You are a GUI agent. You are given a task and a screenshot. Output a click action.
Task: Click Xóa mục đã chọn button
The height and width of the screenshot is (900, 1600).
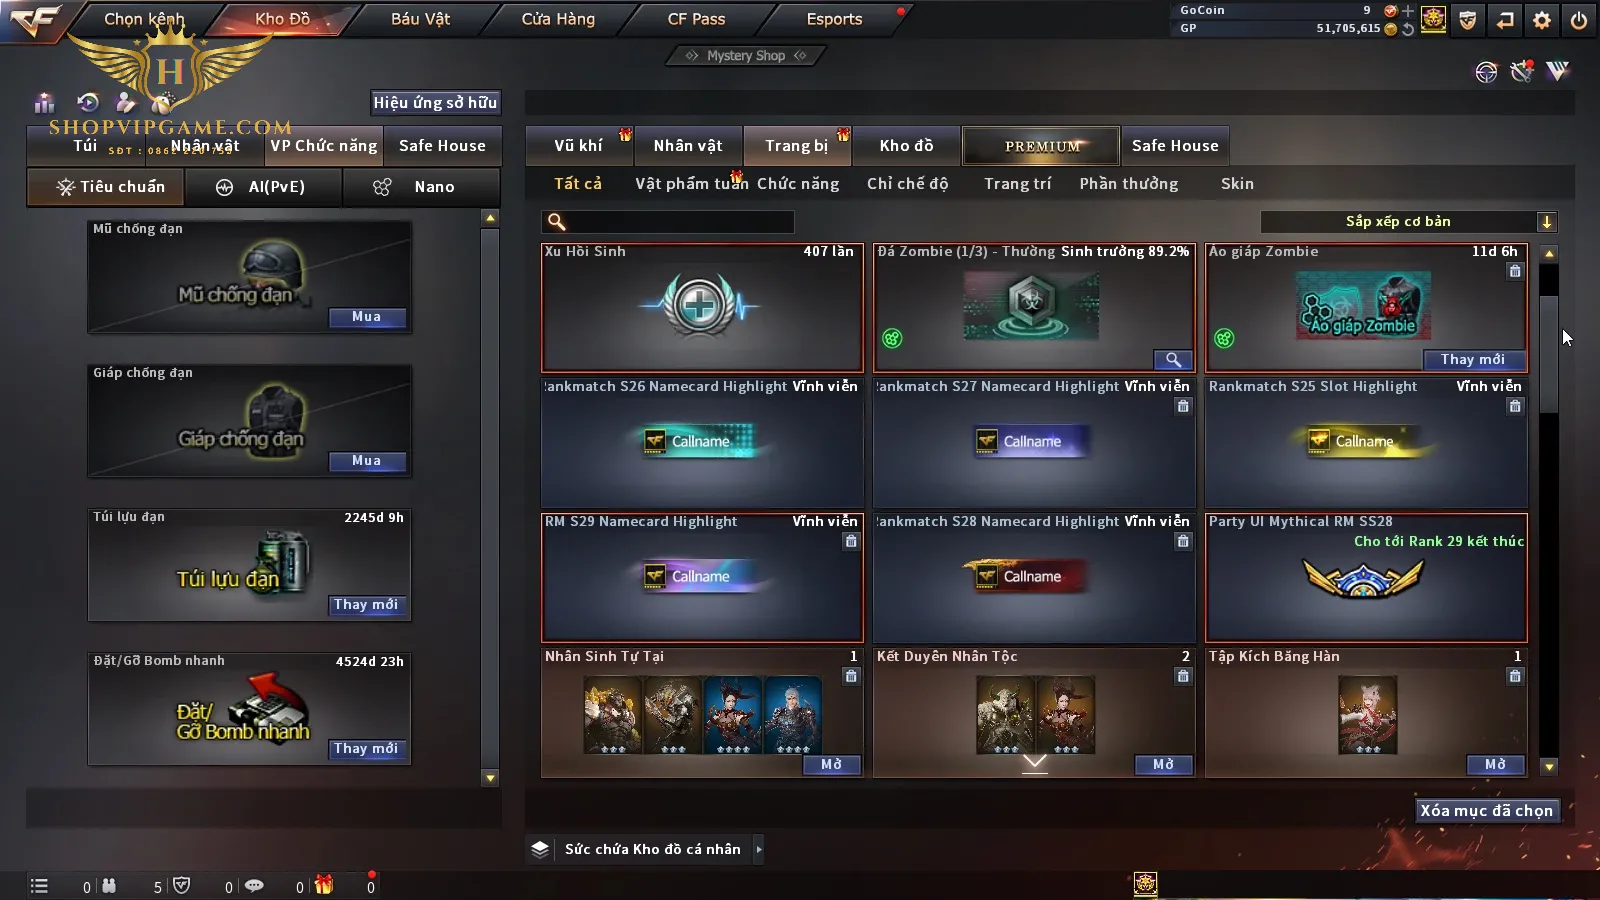1487,811
